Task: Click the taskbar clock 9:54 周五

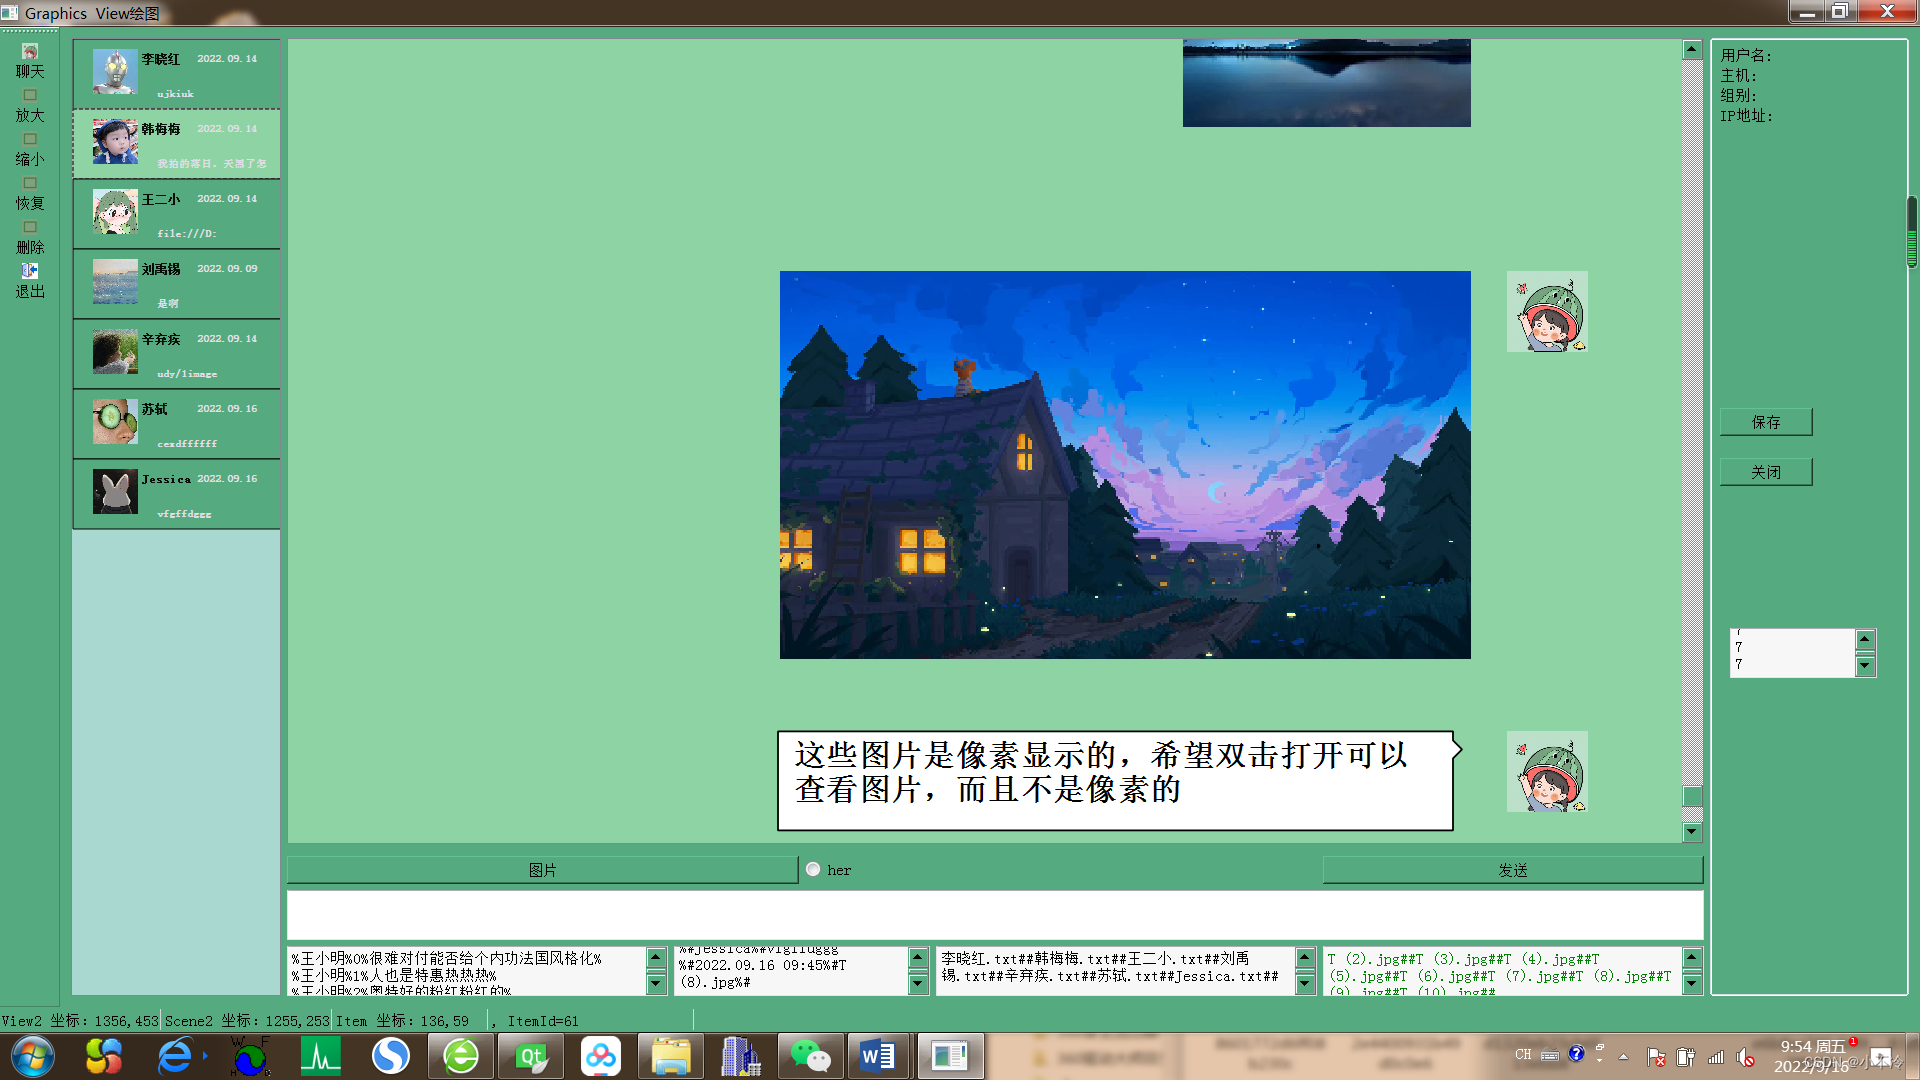Action: (1813, 1047)
